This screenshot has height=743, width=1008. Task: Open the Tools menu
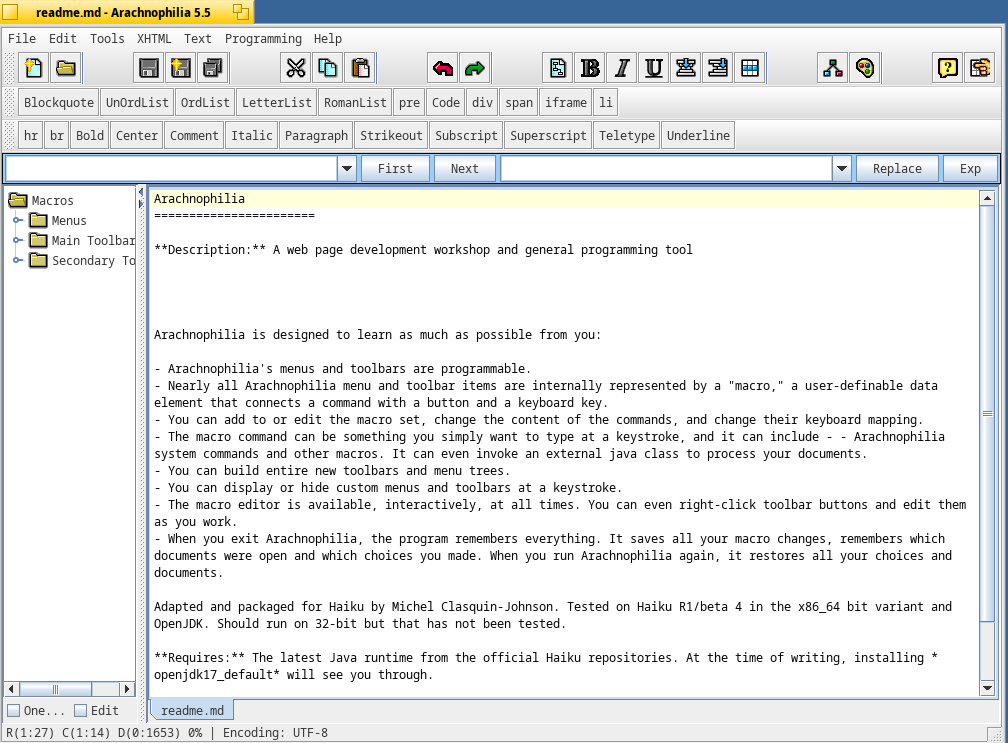point(107,39)
